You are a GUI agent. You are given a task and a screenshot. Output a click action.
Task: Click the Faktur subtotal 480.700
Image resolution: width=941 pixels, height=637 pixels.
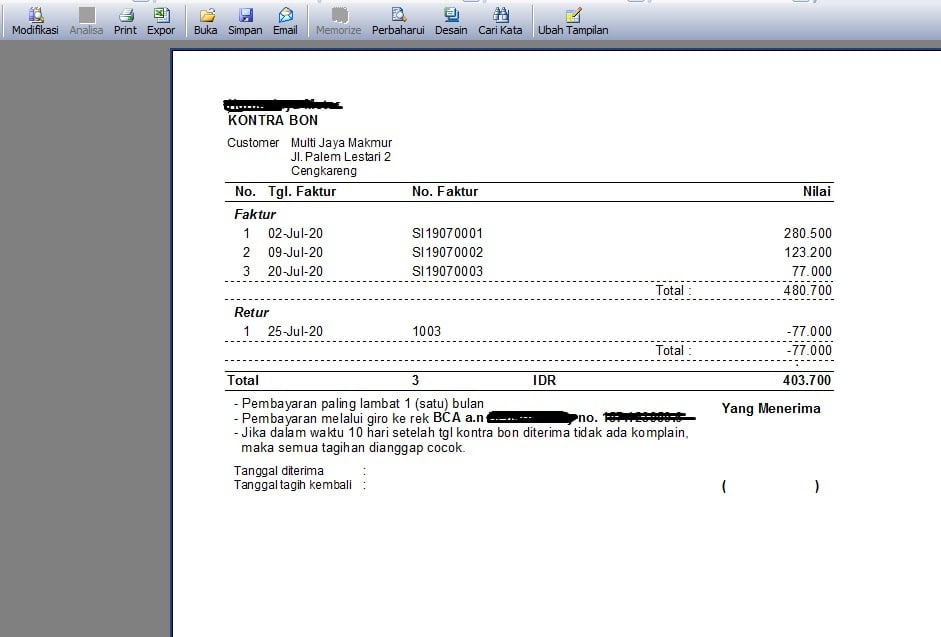pos(808,291)
